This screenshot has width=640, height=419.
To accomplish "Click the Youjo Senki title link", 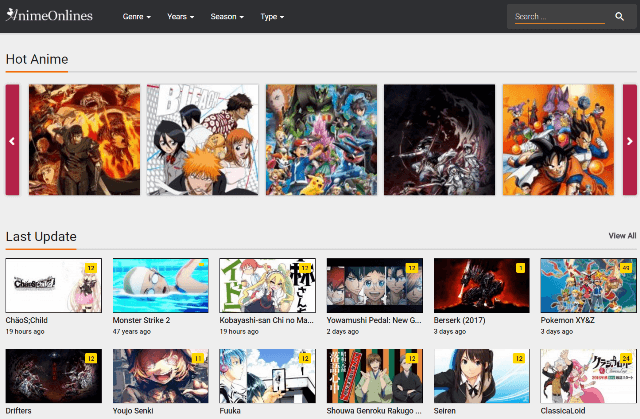I will point(133,411).
